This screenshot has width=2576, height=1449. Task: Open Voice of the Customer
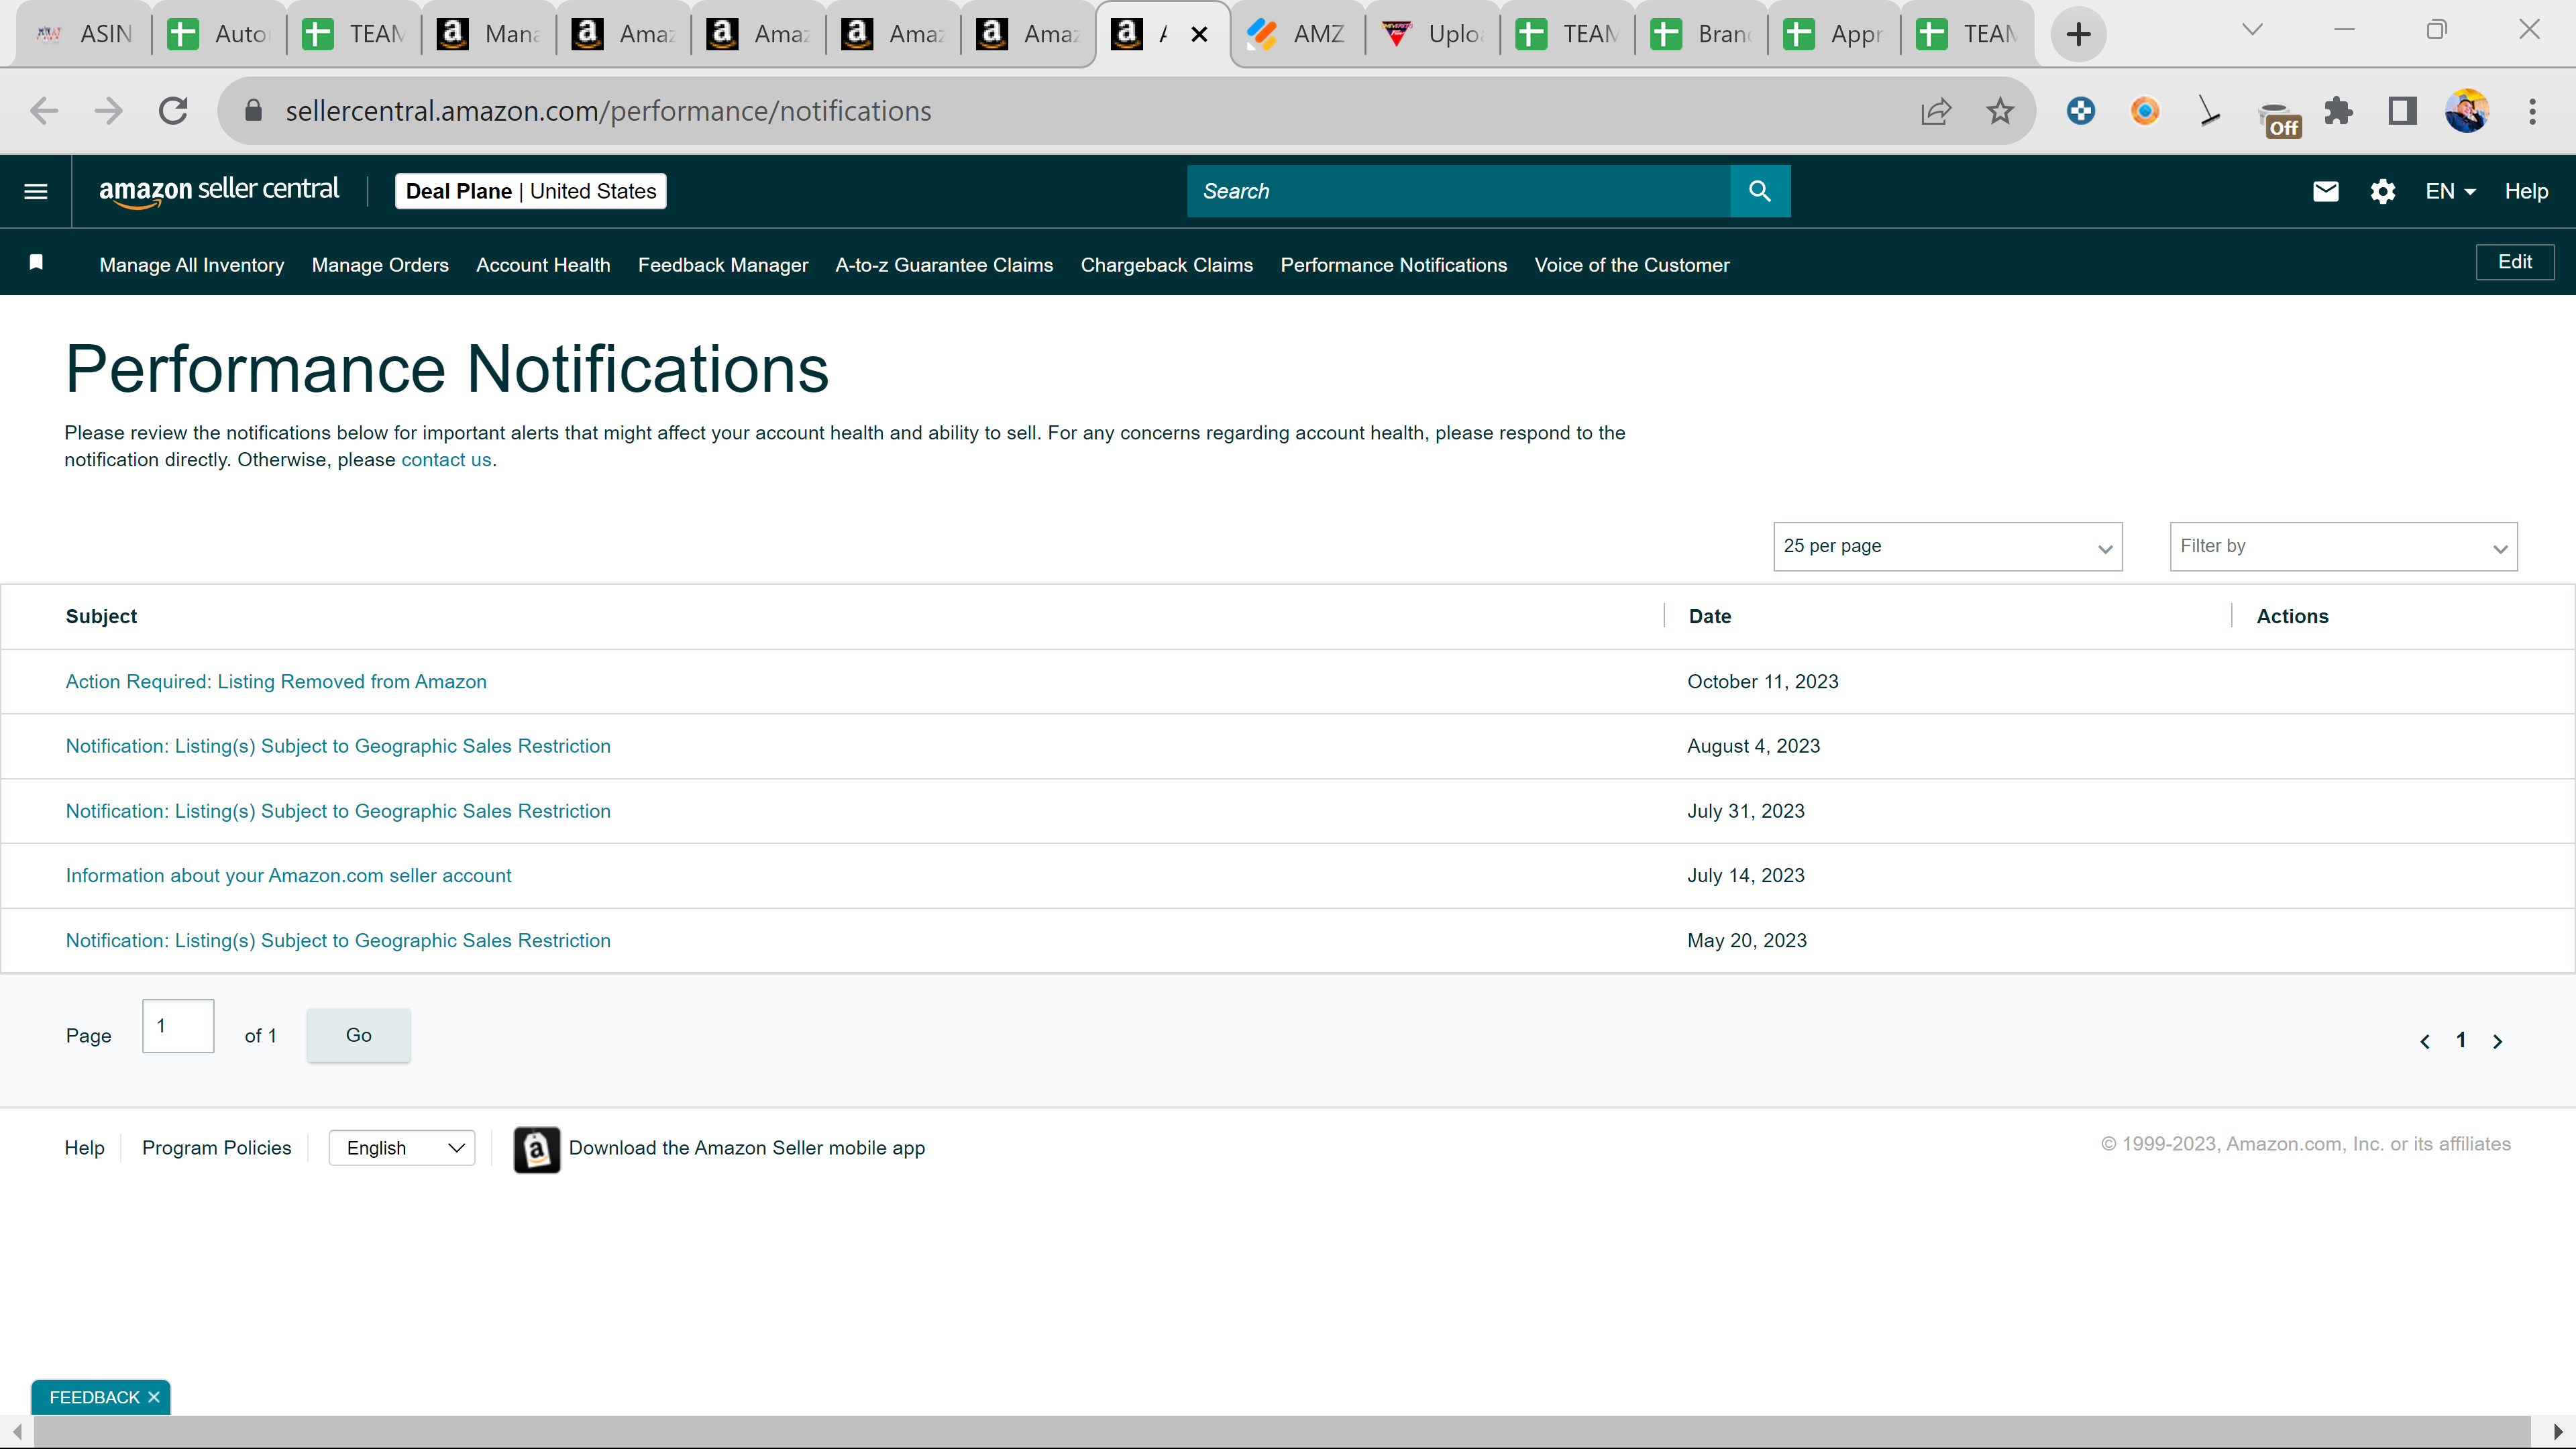(1632, 265)
